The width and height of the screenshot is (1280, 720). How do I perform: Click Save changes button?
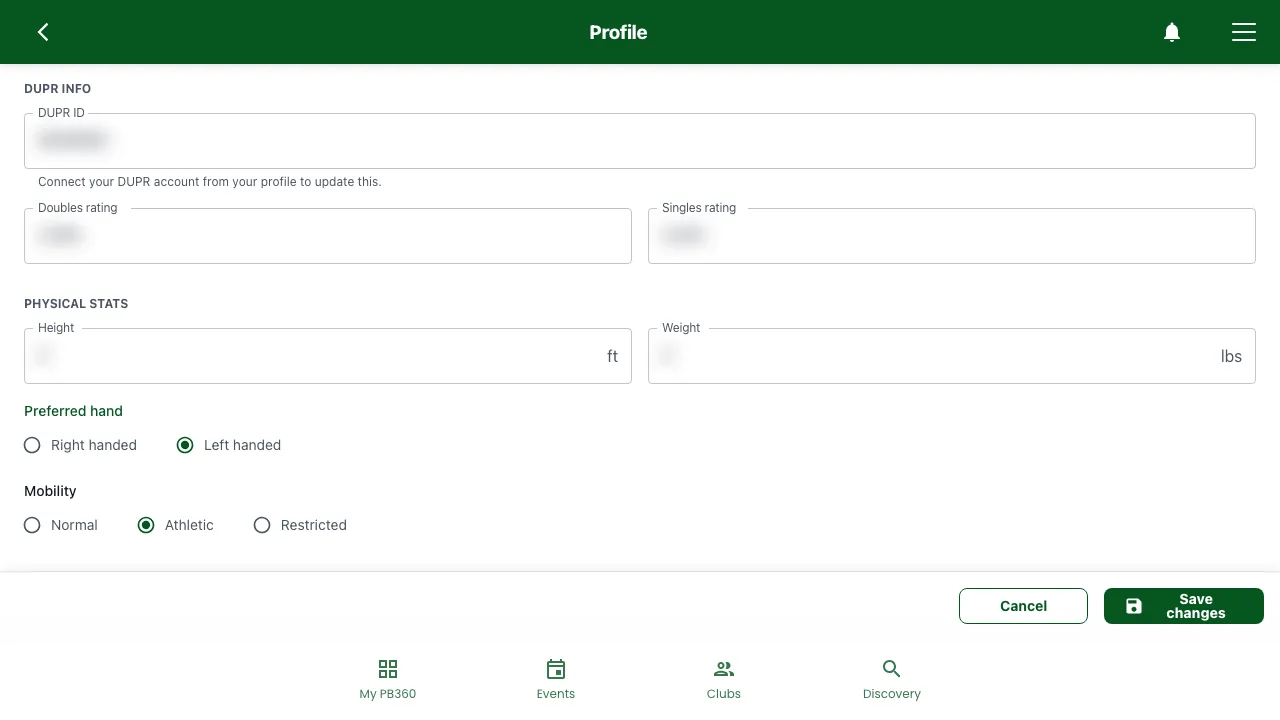pyautogui.click(x=1184, y=606)
